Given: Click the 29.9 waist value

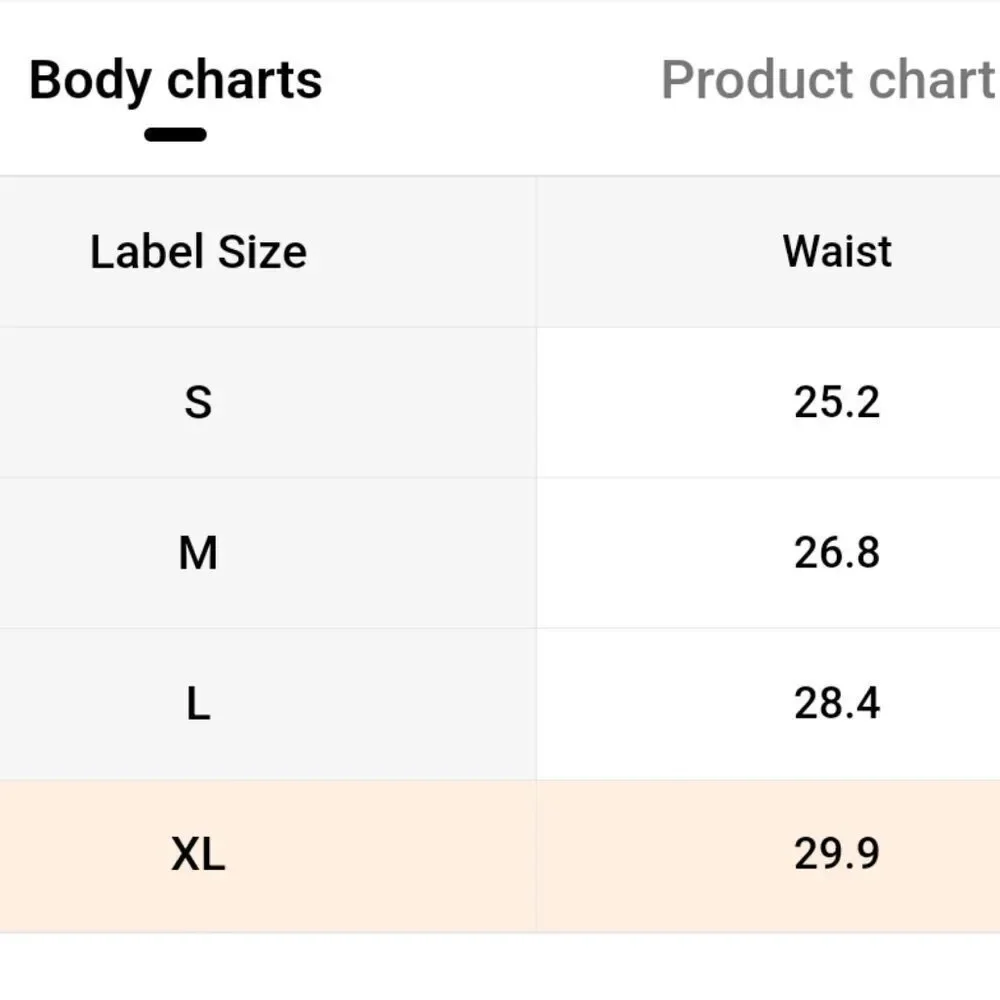Looking at the screenshot, I should click(x=837, y=855).
